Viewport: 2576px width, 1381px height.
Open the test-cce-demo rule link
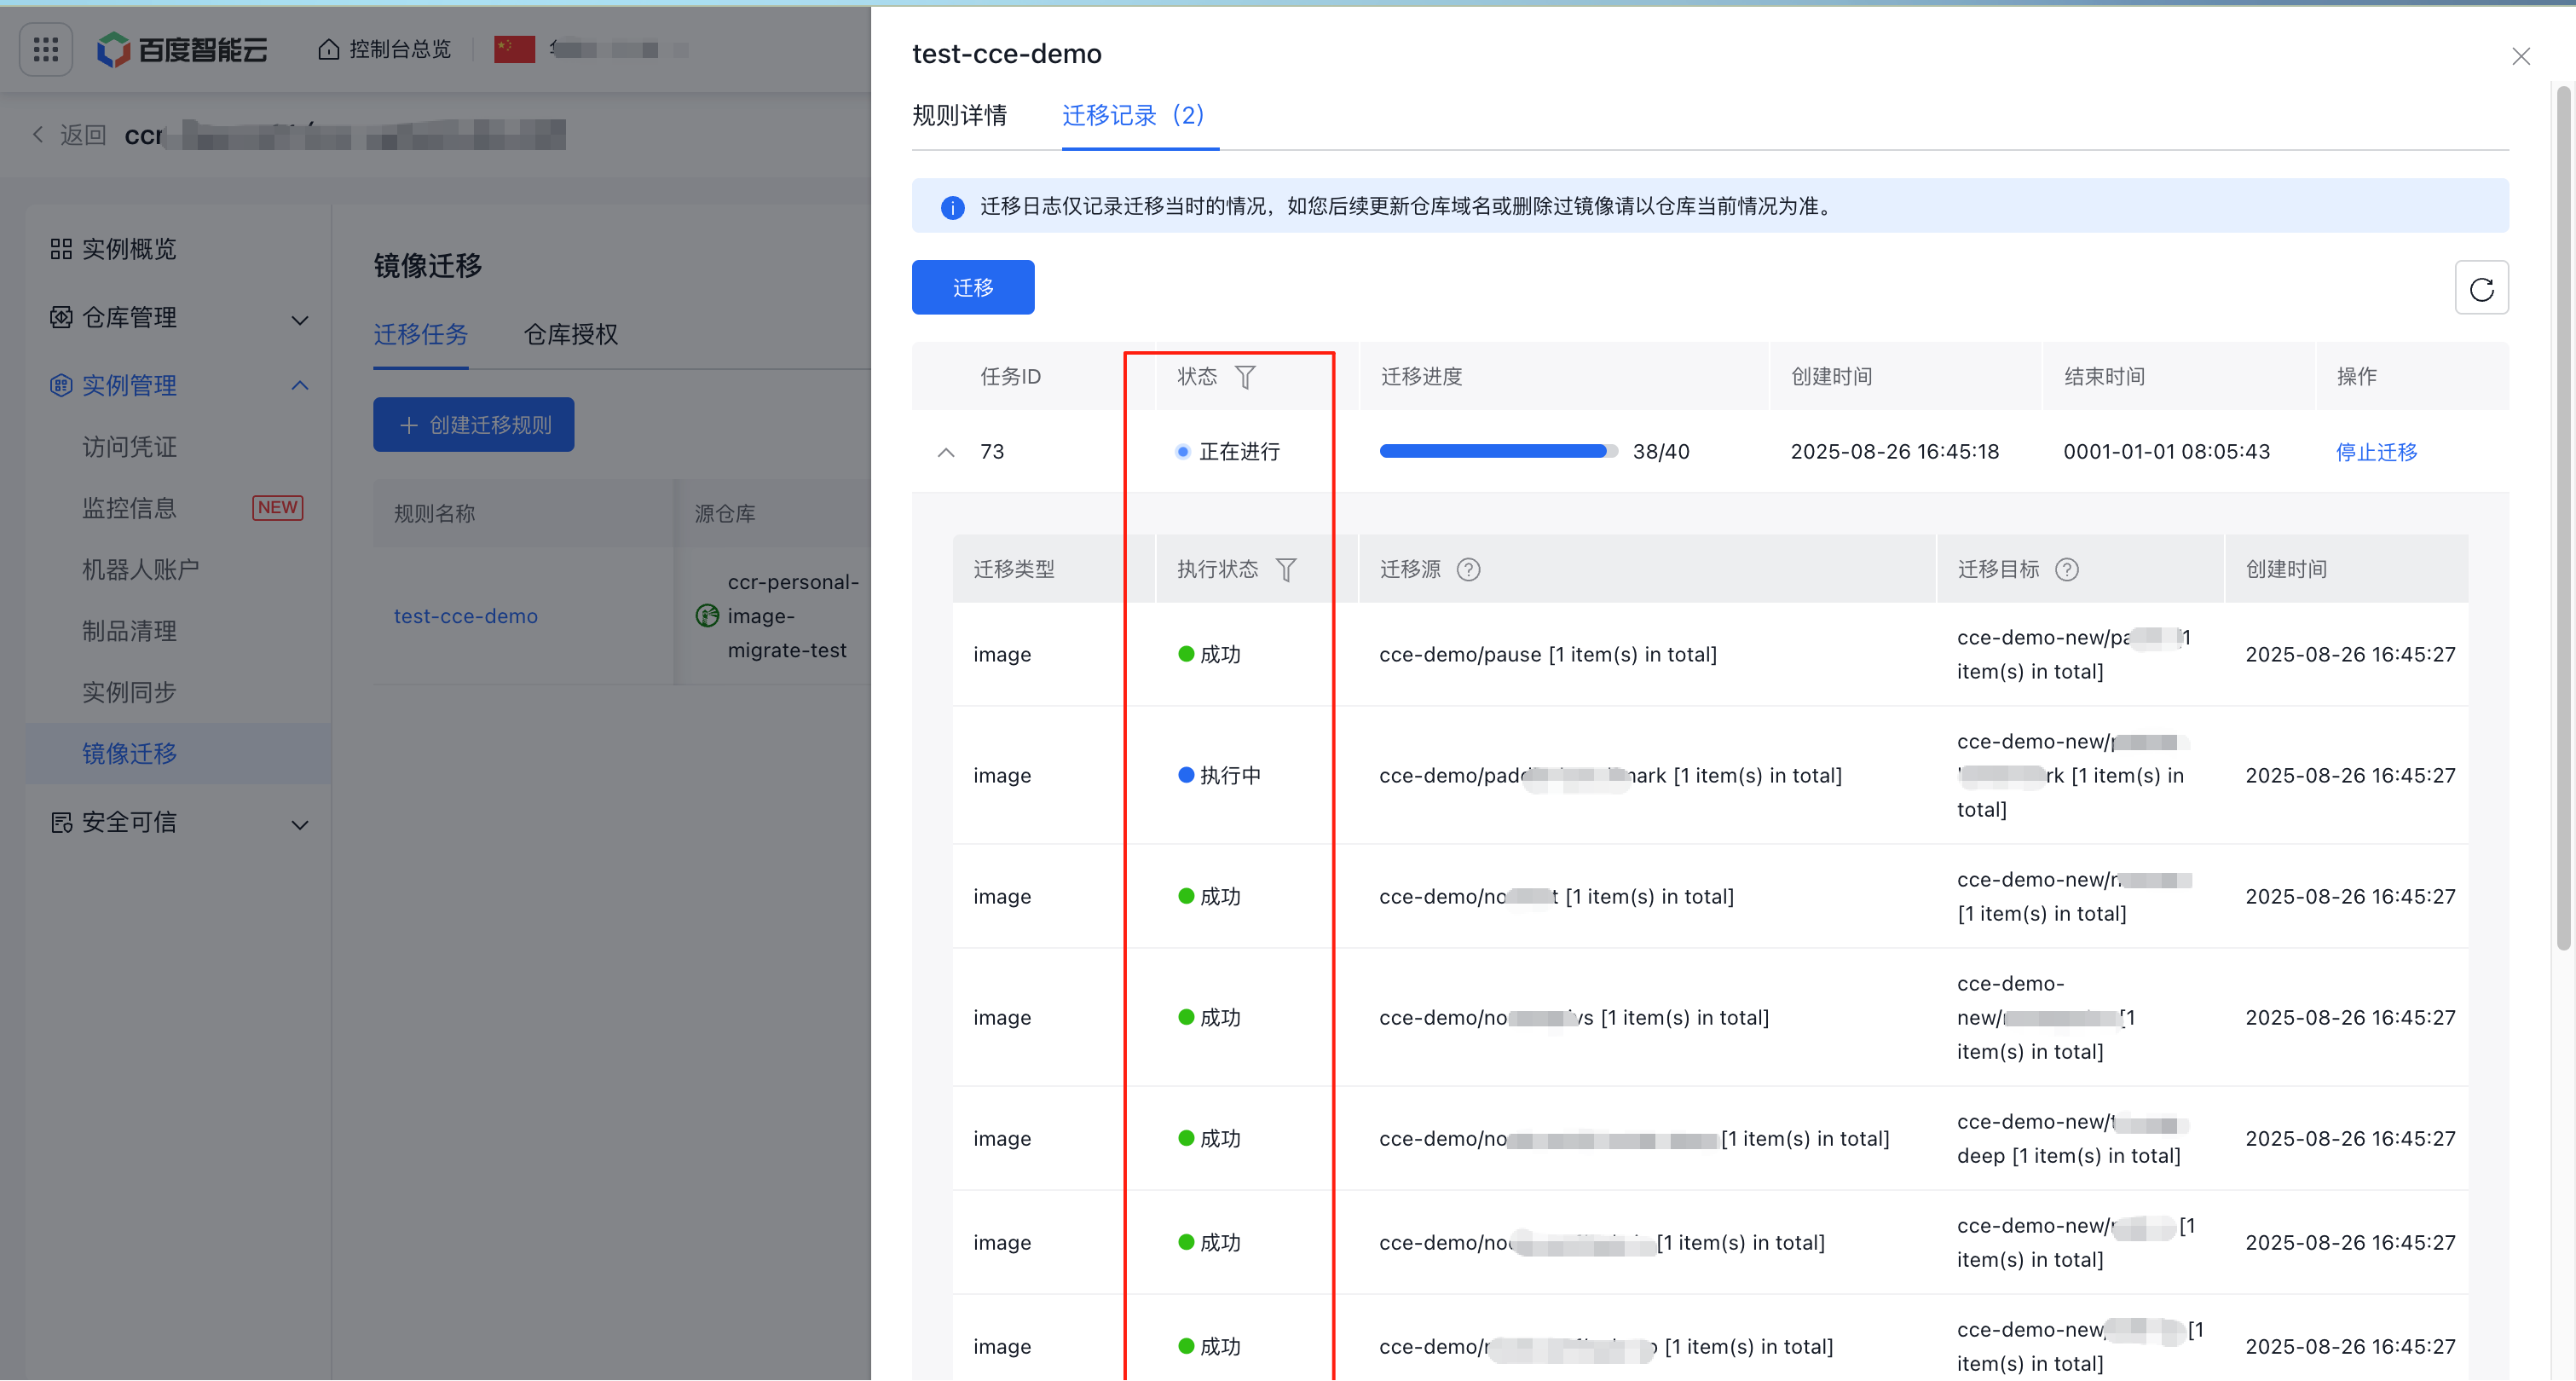coord(465,616)
